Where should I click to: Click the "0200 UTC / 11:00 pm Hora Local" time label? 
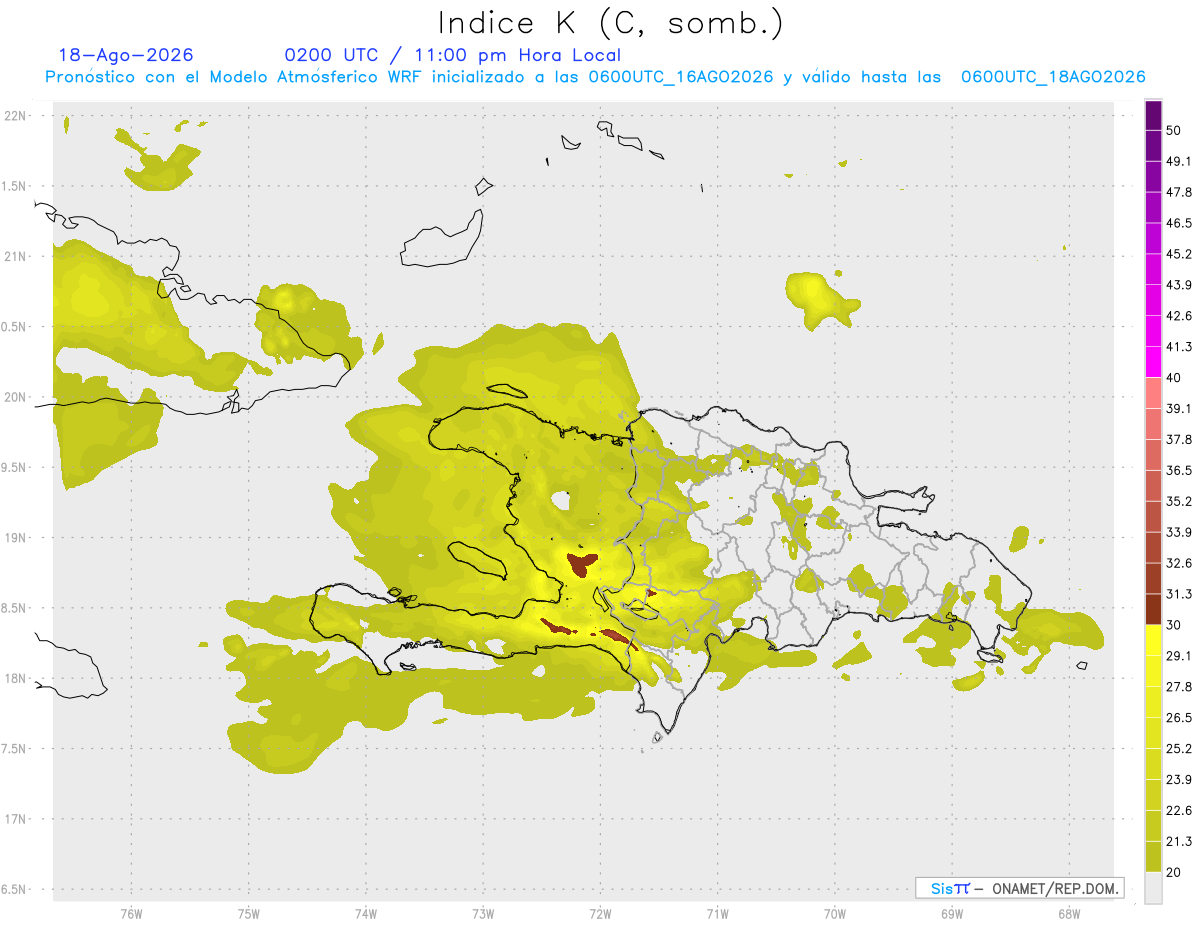click(452, 55)
